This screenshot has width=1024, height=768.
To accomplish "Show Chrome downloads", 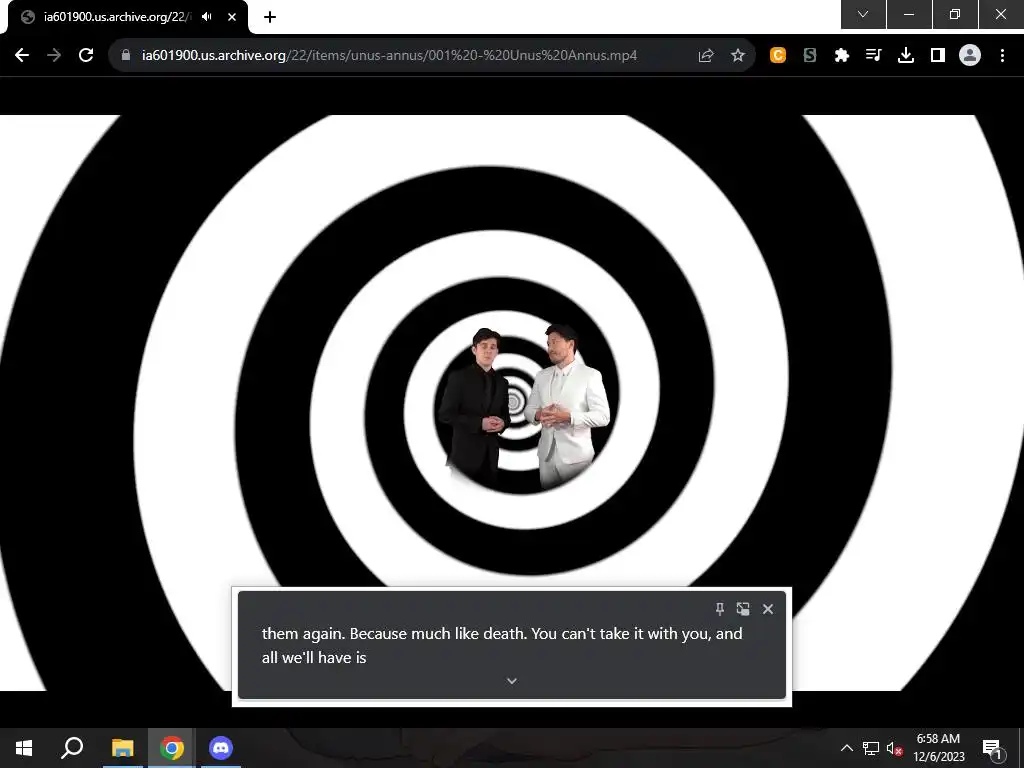I will coord(906,56).
